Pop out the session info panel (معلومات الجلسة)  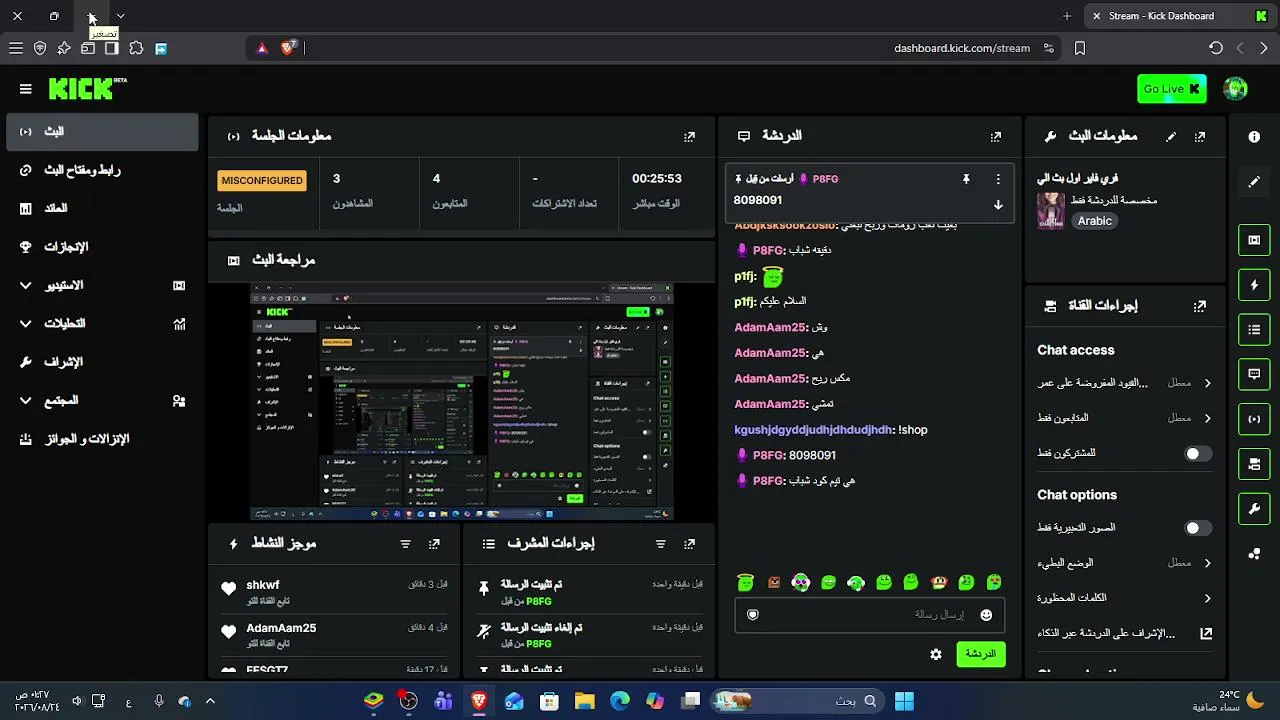coord(689,136)
